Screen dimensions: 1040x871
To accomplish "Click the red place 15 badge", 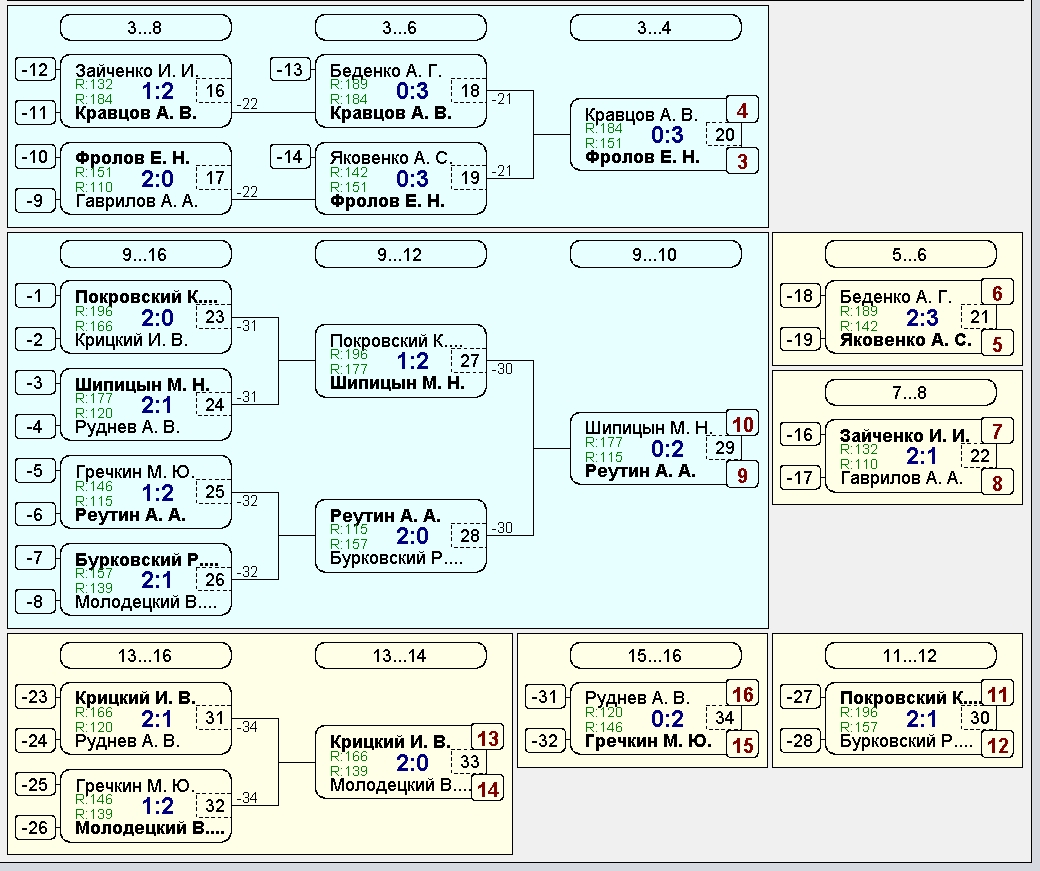I will (x=742, y=745).
